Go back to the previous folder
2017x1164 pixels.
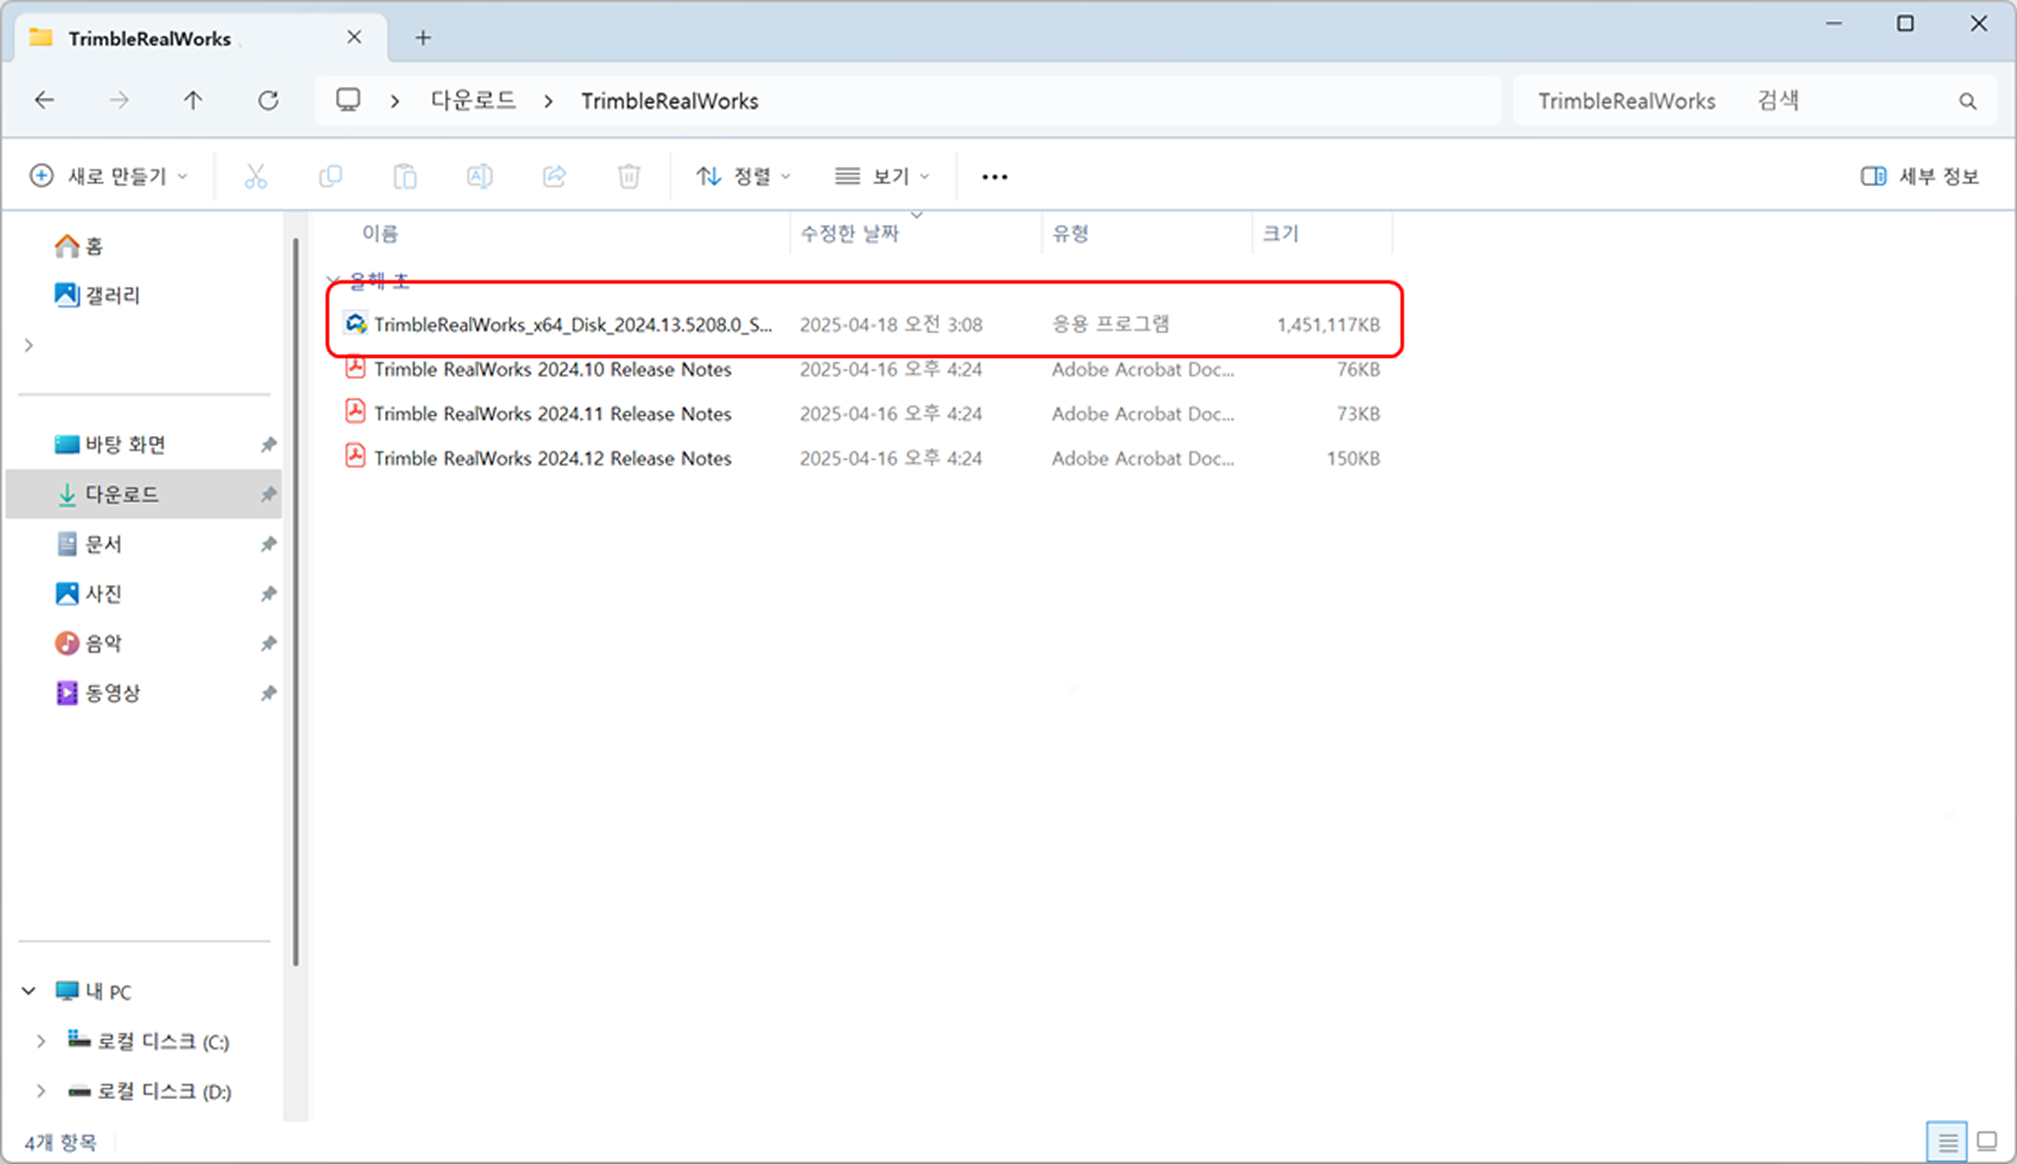click(x=44, y=100)
